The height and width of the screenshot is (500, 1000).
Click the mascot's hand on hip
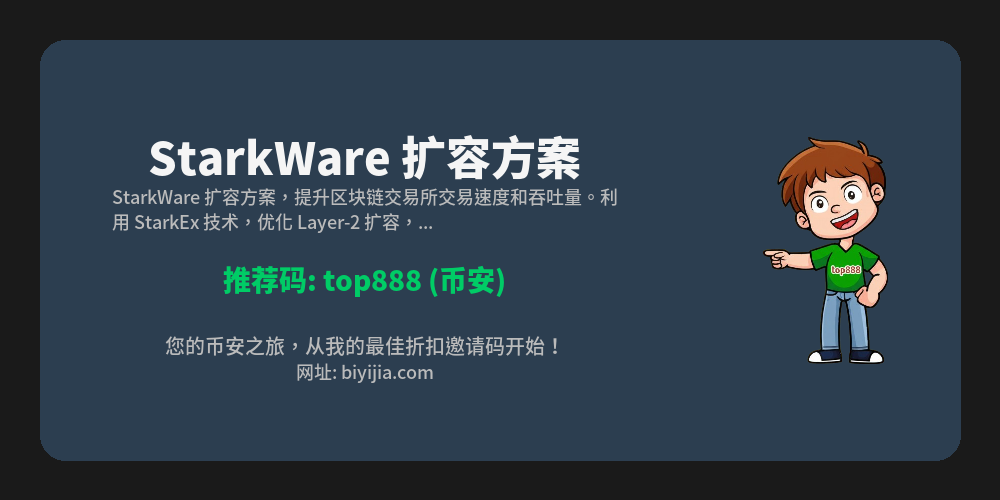pos(867,295)
